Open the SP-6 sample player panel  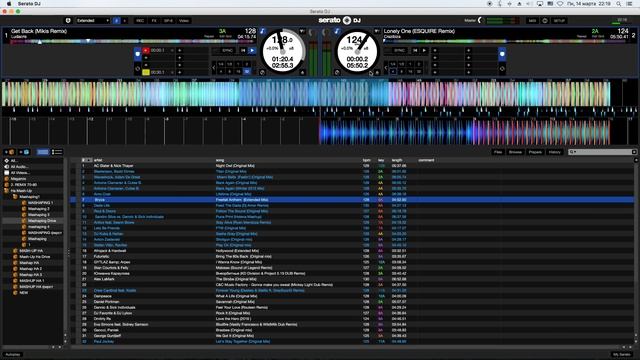tap(168, 20)
